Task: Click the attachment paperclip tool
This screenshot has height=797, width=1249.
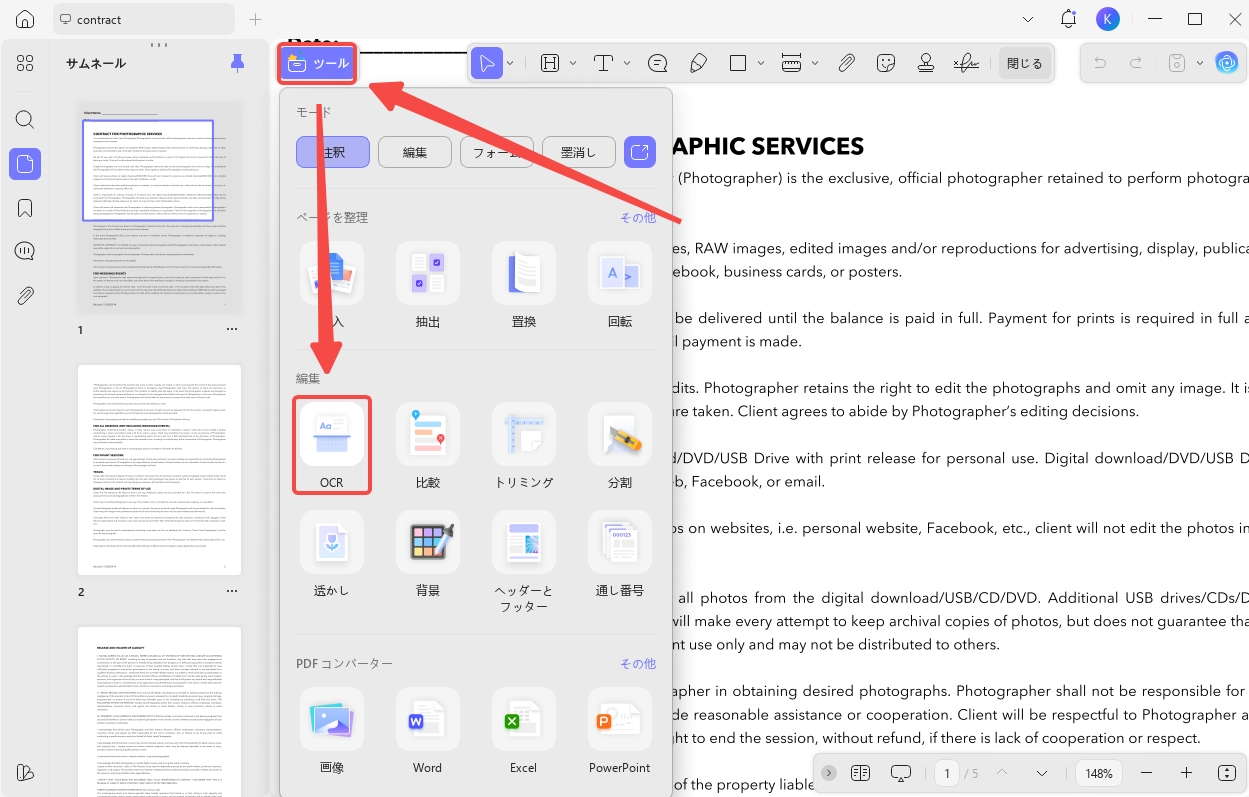Action: pos(846,63)
